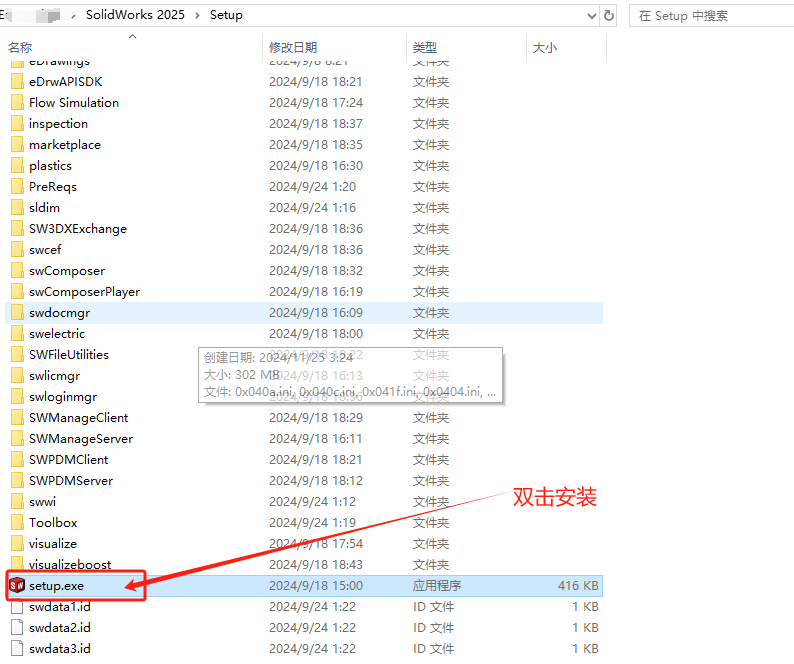Select the swdata2.id file name
Viewport: 794px width, 664px height.
(x=60, y=627)
